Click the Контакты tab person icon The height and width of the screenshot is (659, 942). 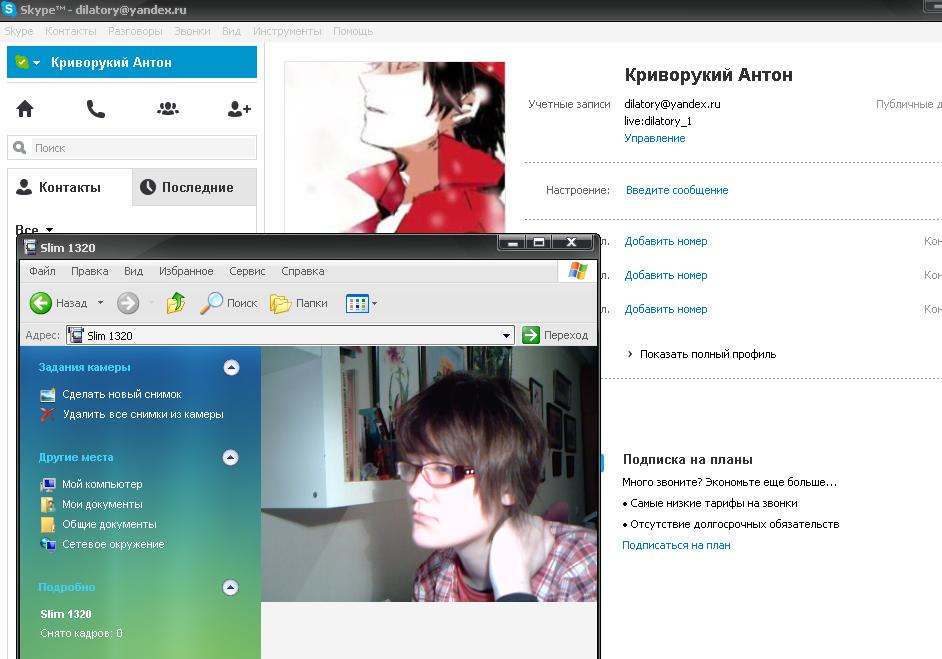pos(24,187)
